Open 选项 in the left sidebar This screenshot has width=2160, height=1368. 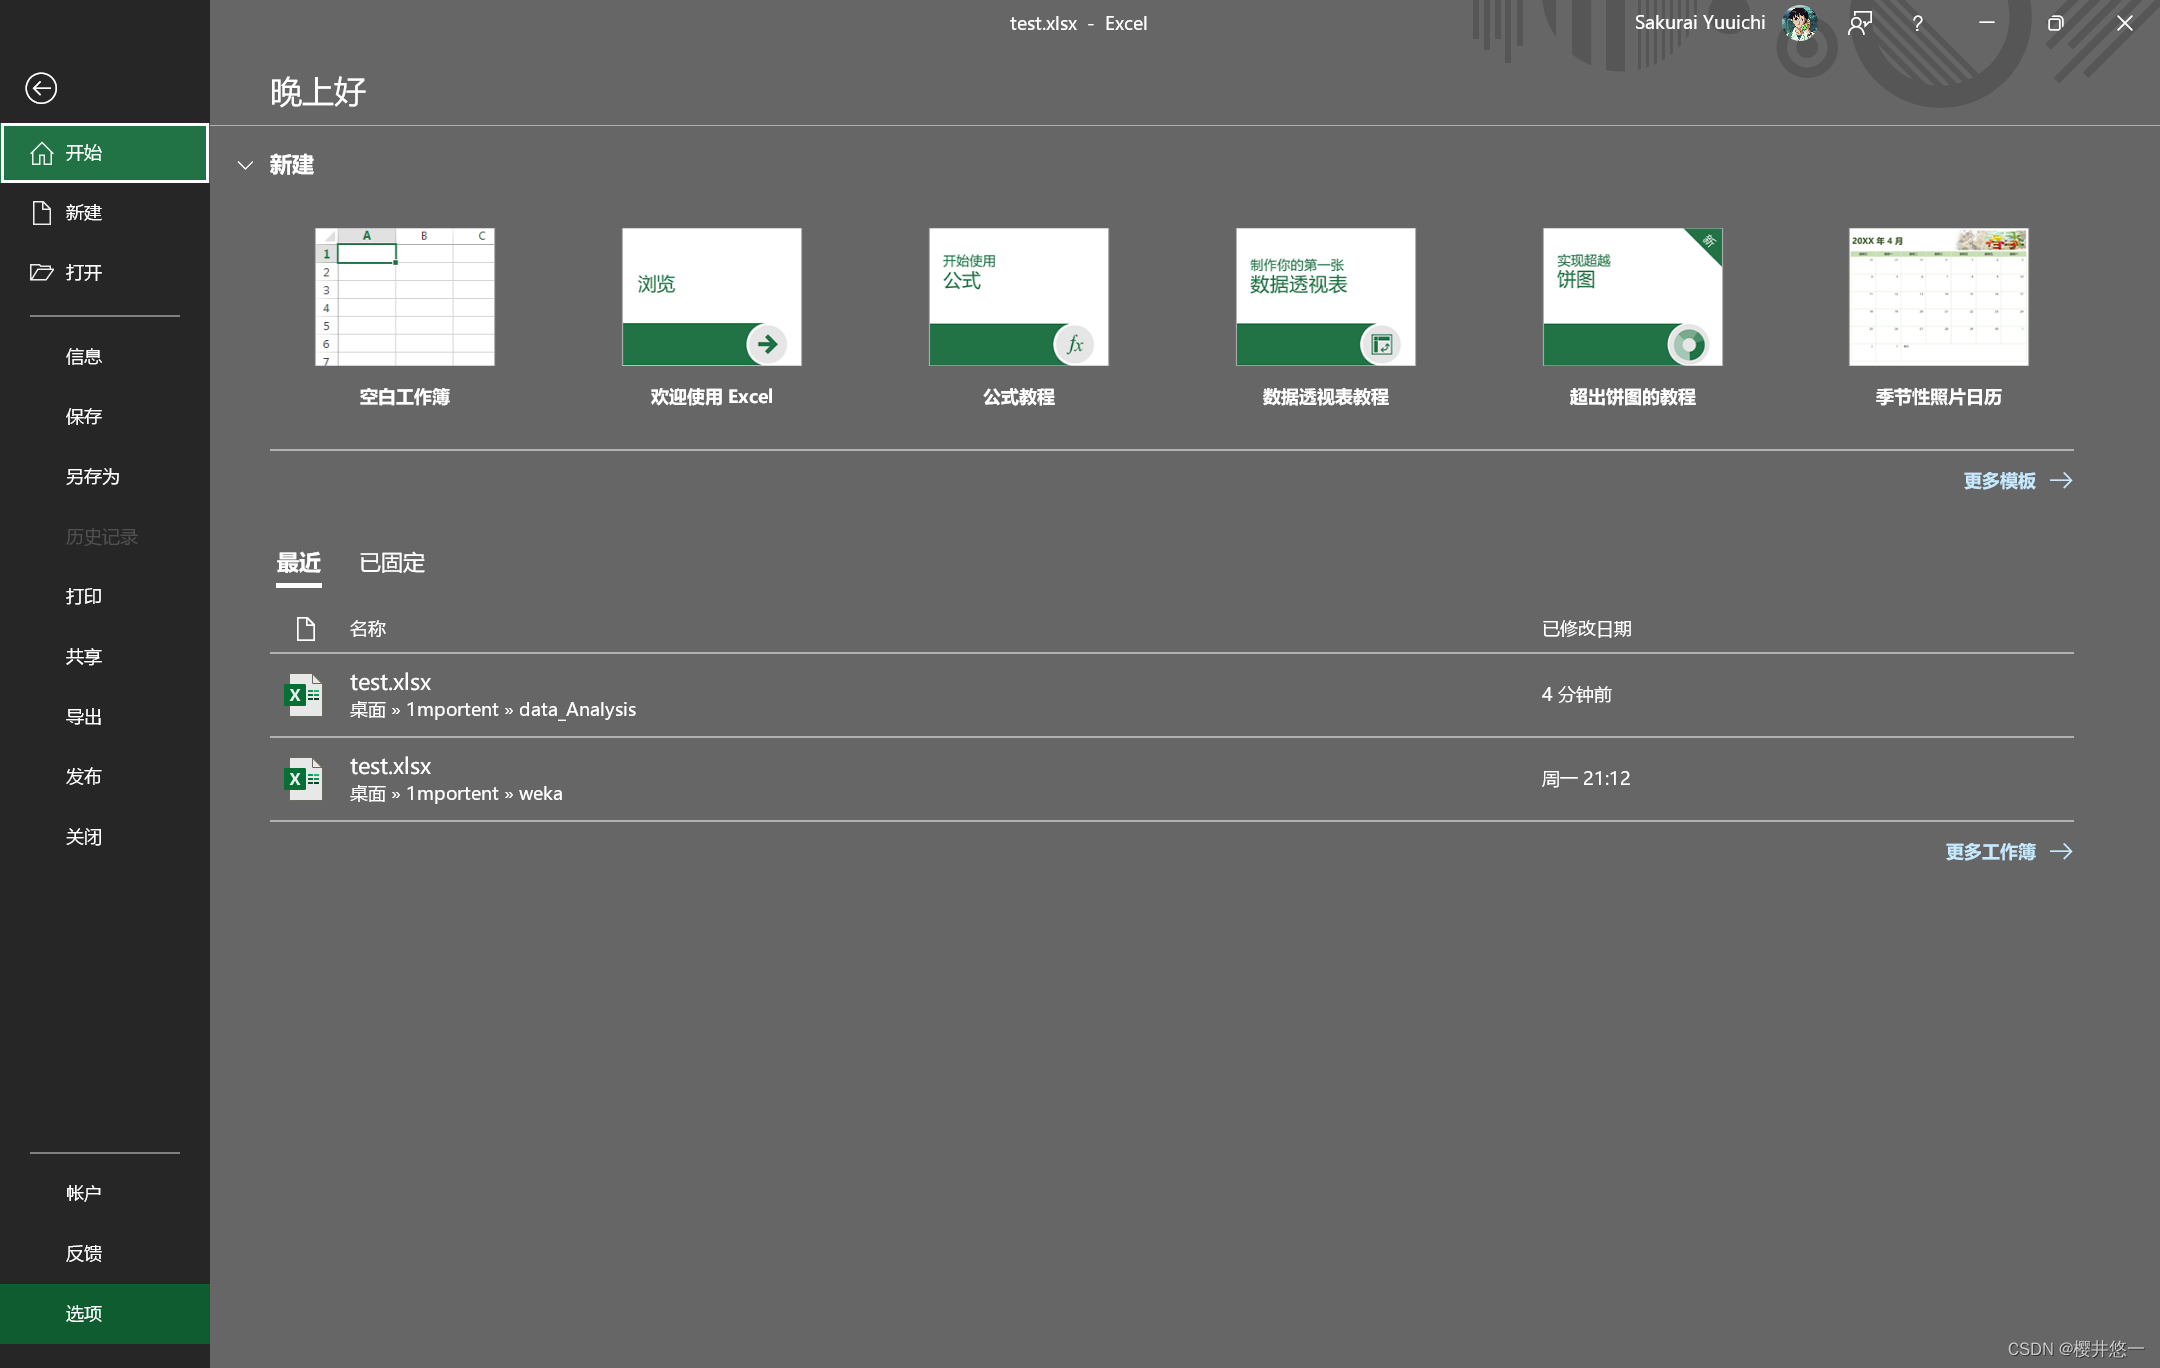click(84, 1313)
